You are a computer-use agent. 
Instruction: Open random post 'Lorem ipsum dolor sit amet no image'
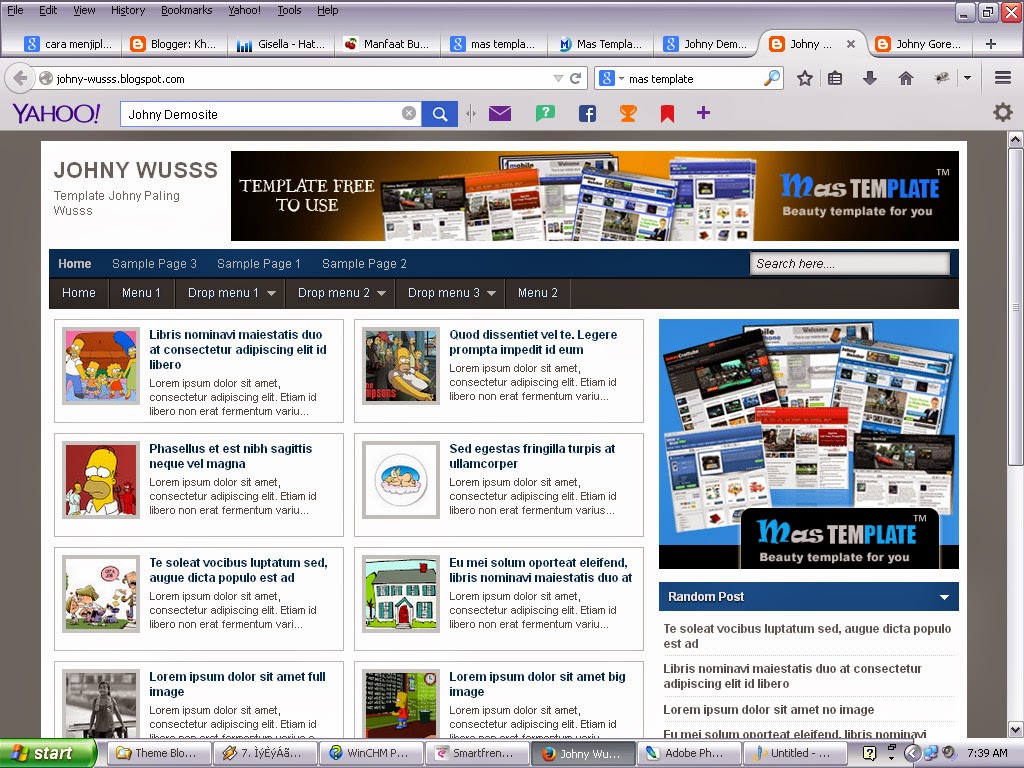(x=769, y=709)
